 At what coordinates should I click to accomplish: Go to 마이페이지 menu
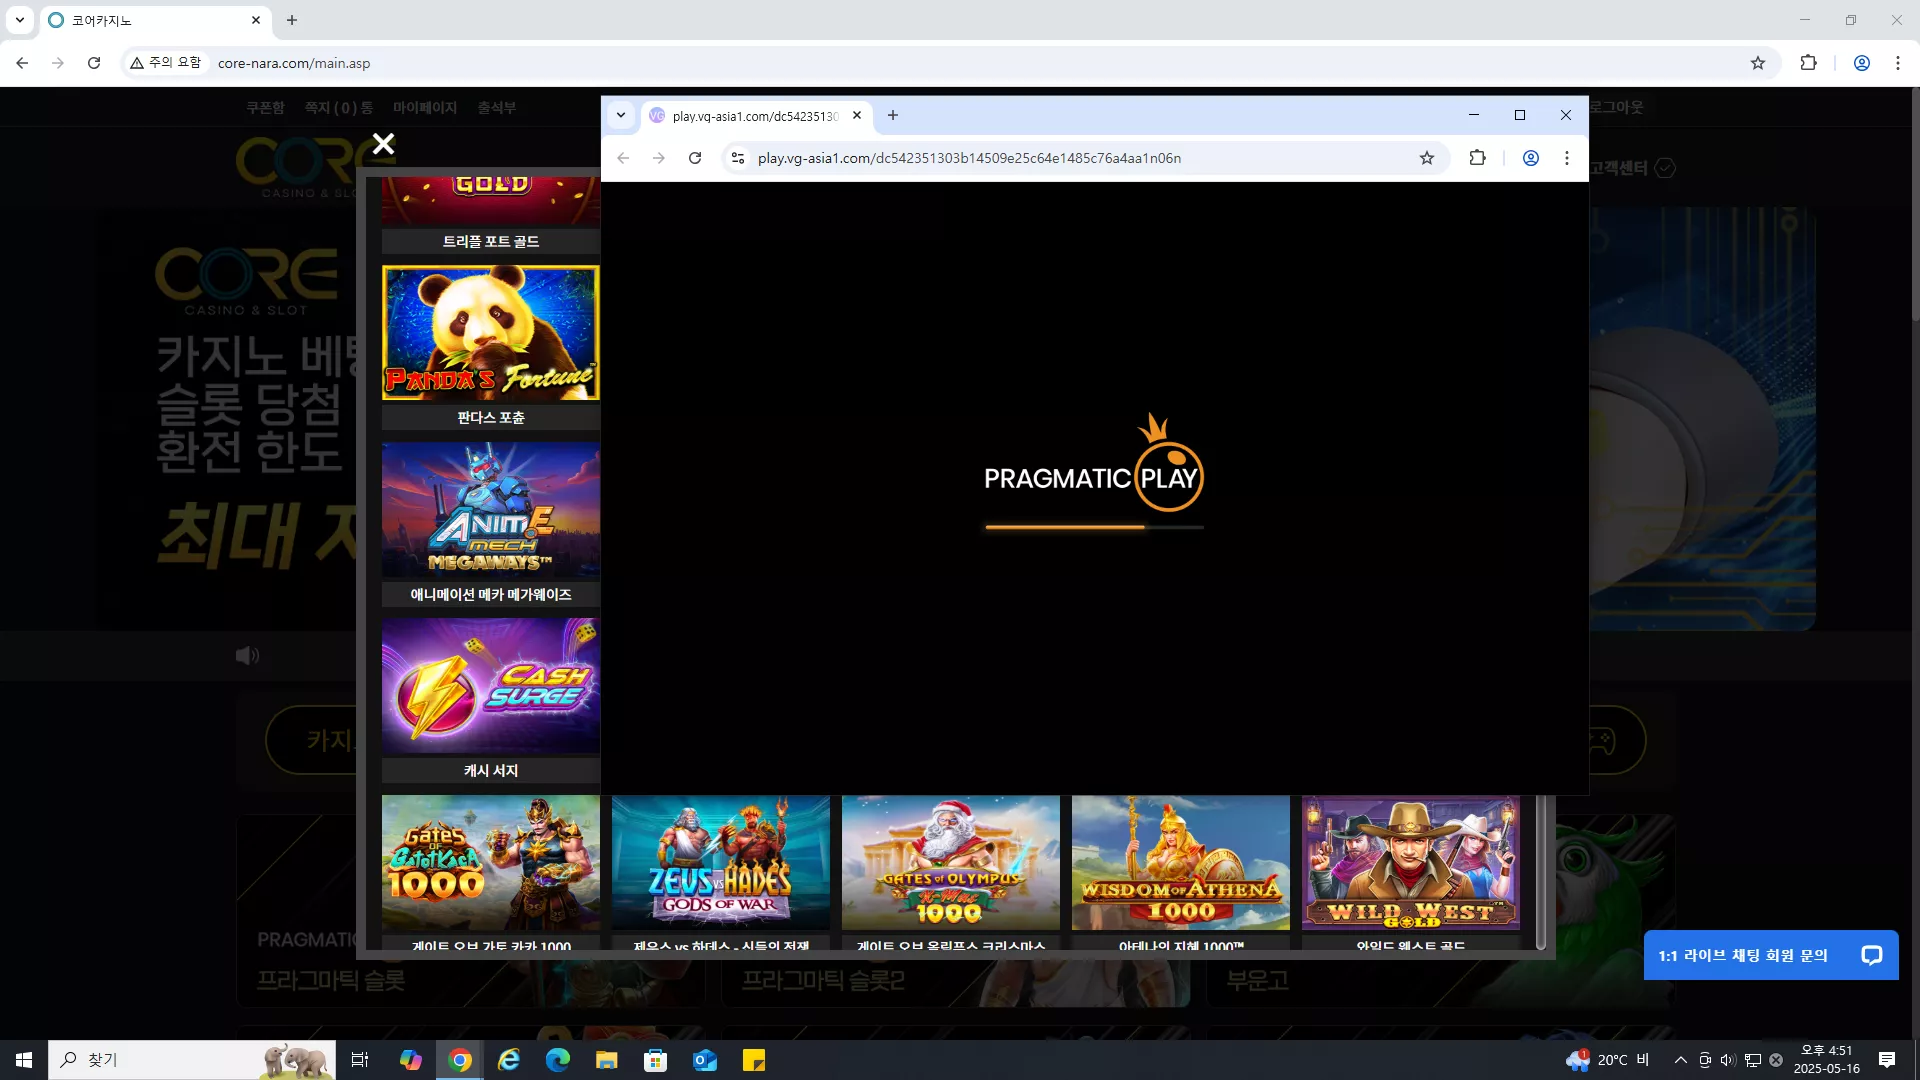pos(425,108)
